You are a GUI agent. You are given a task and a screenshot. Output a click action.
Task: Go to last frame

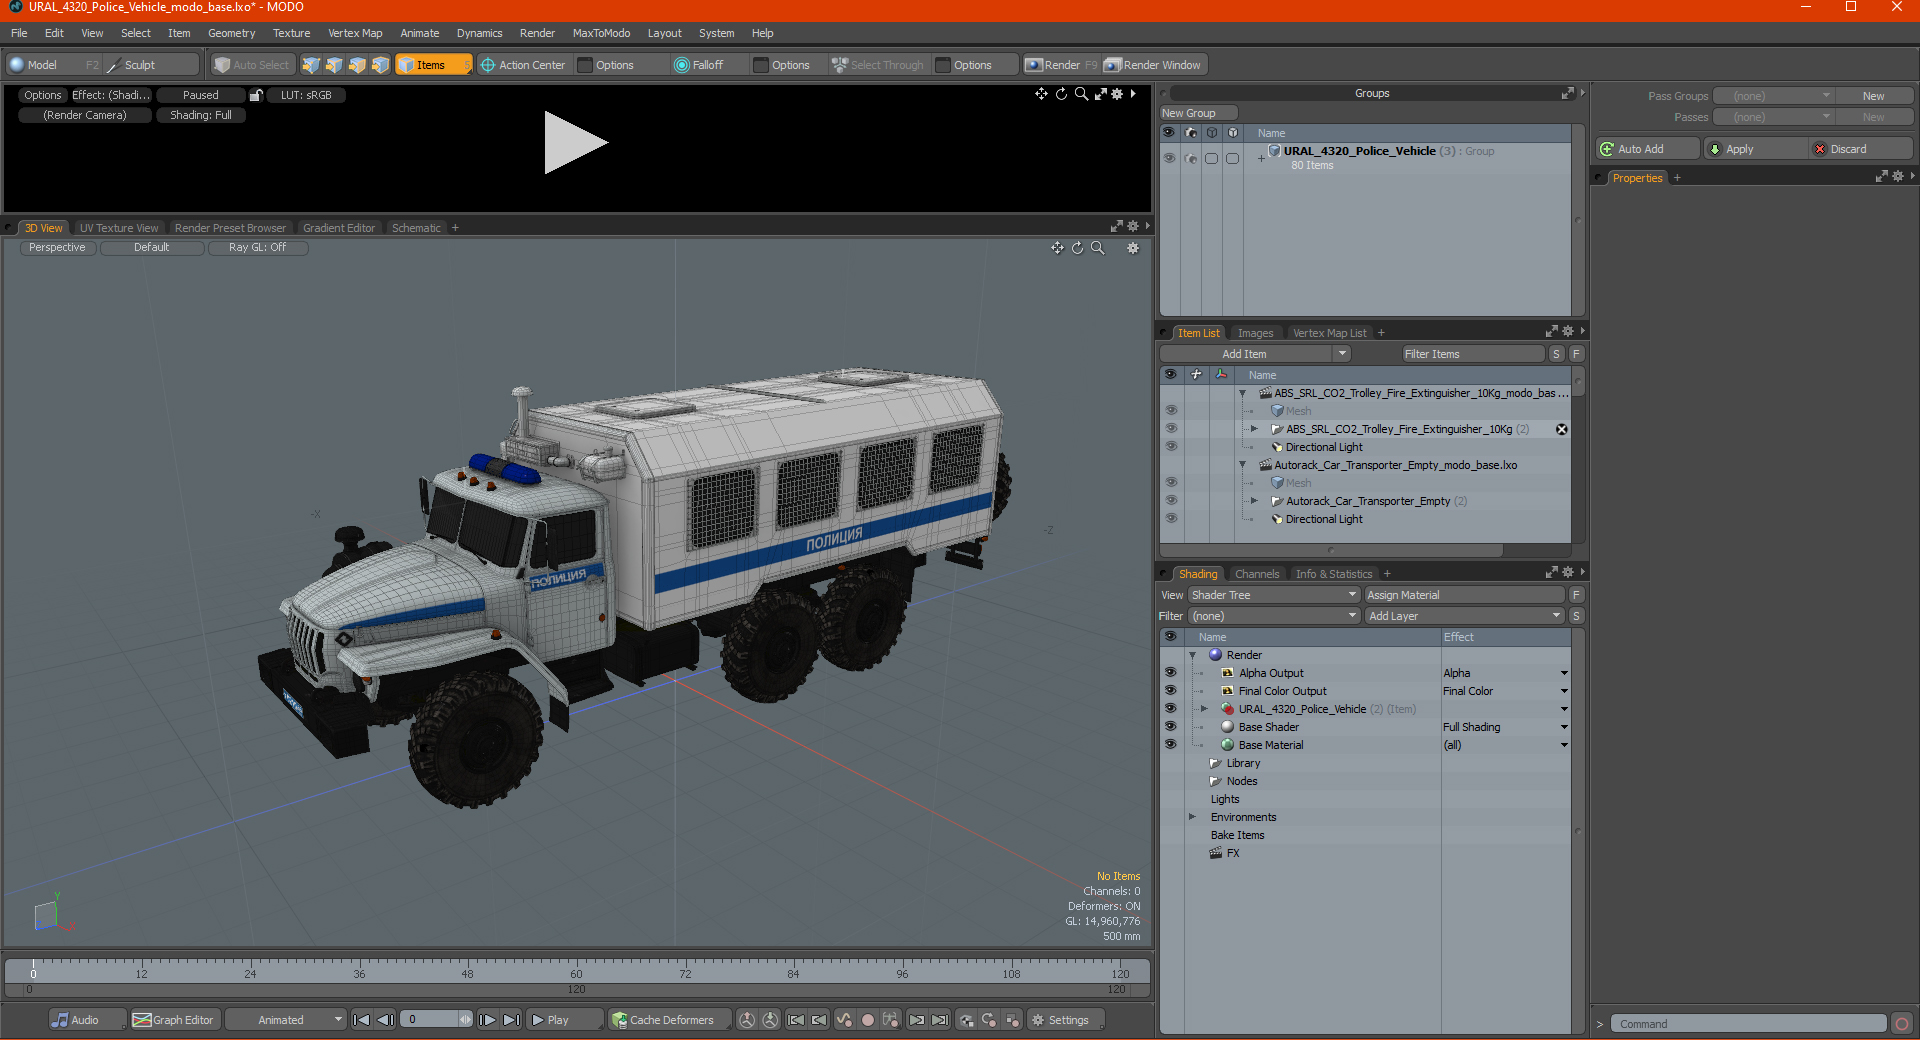tap(511, 1020)
